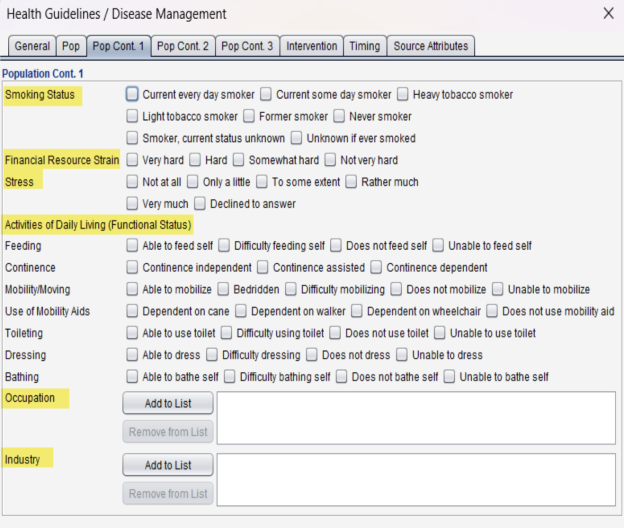Check Able to feed self
Image resolution: width=624 pixels, height=528 pixels.
[x=132, y=246]
